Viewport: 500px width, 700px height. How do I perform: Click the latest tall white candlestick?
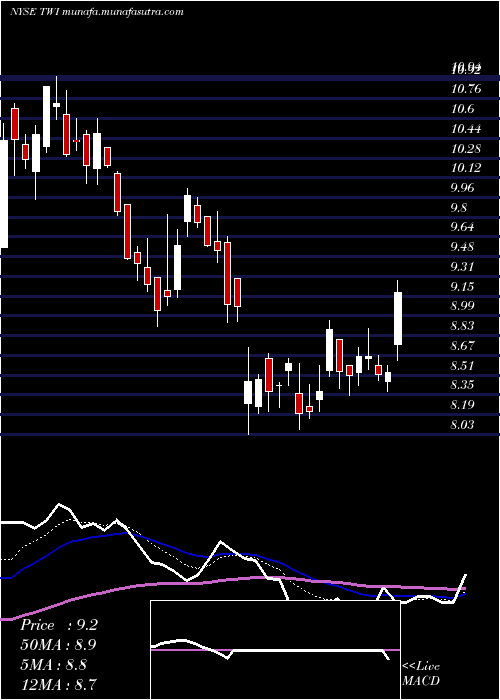pyautogui.click(x=397, y=318)
